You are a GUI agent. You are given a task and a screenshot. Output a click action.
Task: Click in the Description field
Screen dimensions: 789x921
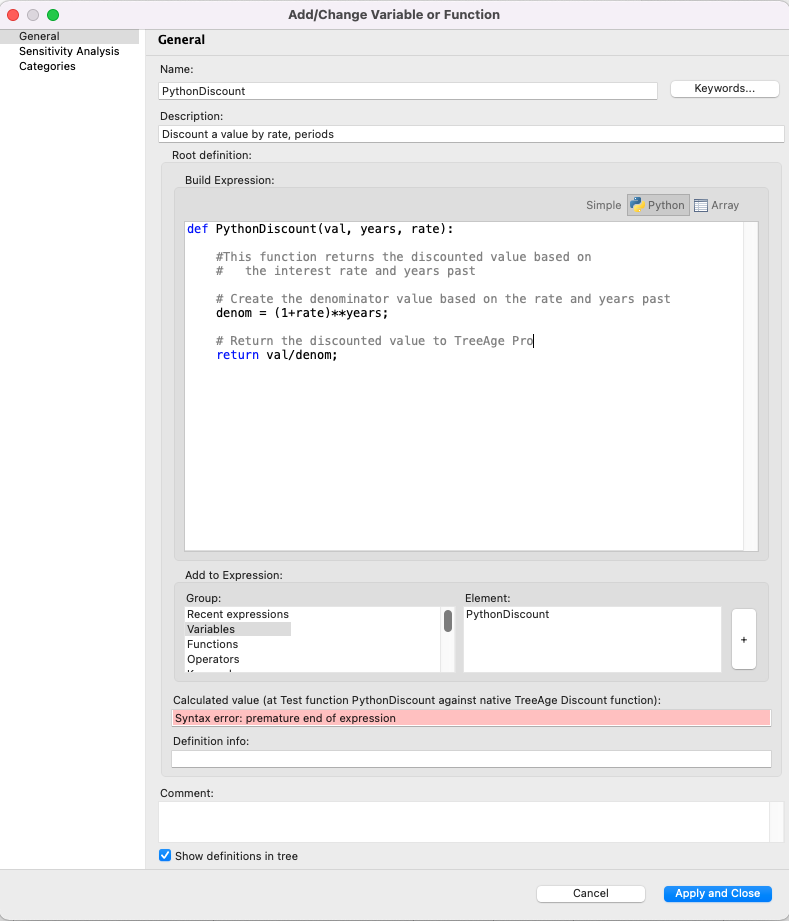[x=470, y=134]
